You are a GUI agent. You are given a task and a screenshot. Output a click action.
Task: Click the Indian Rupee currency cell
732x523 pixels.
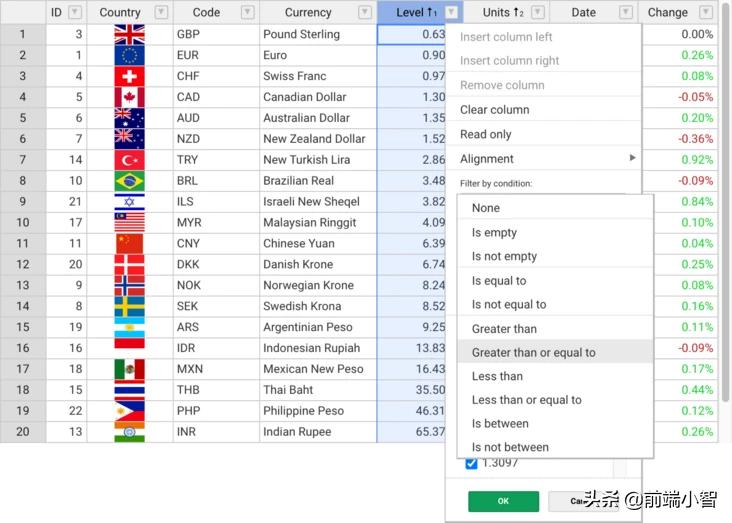coord(318,432)
